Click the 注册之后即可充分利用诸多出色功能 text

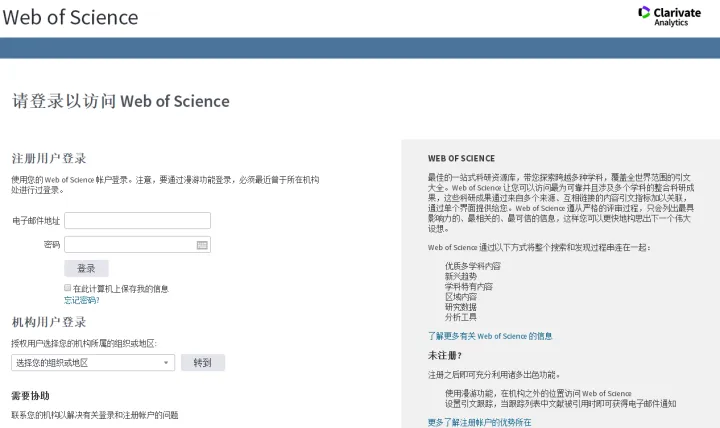(494, 375)
